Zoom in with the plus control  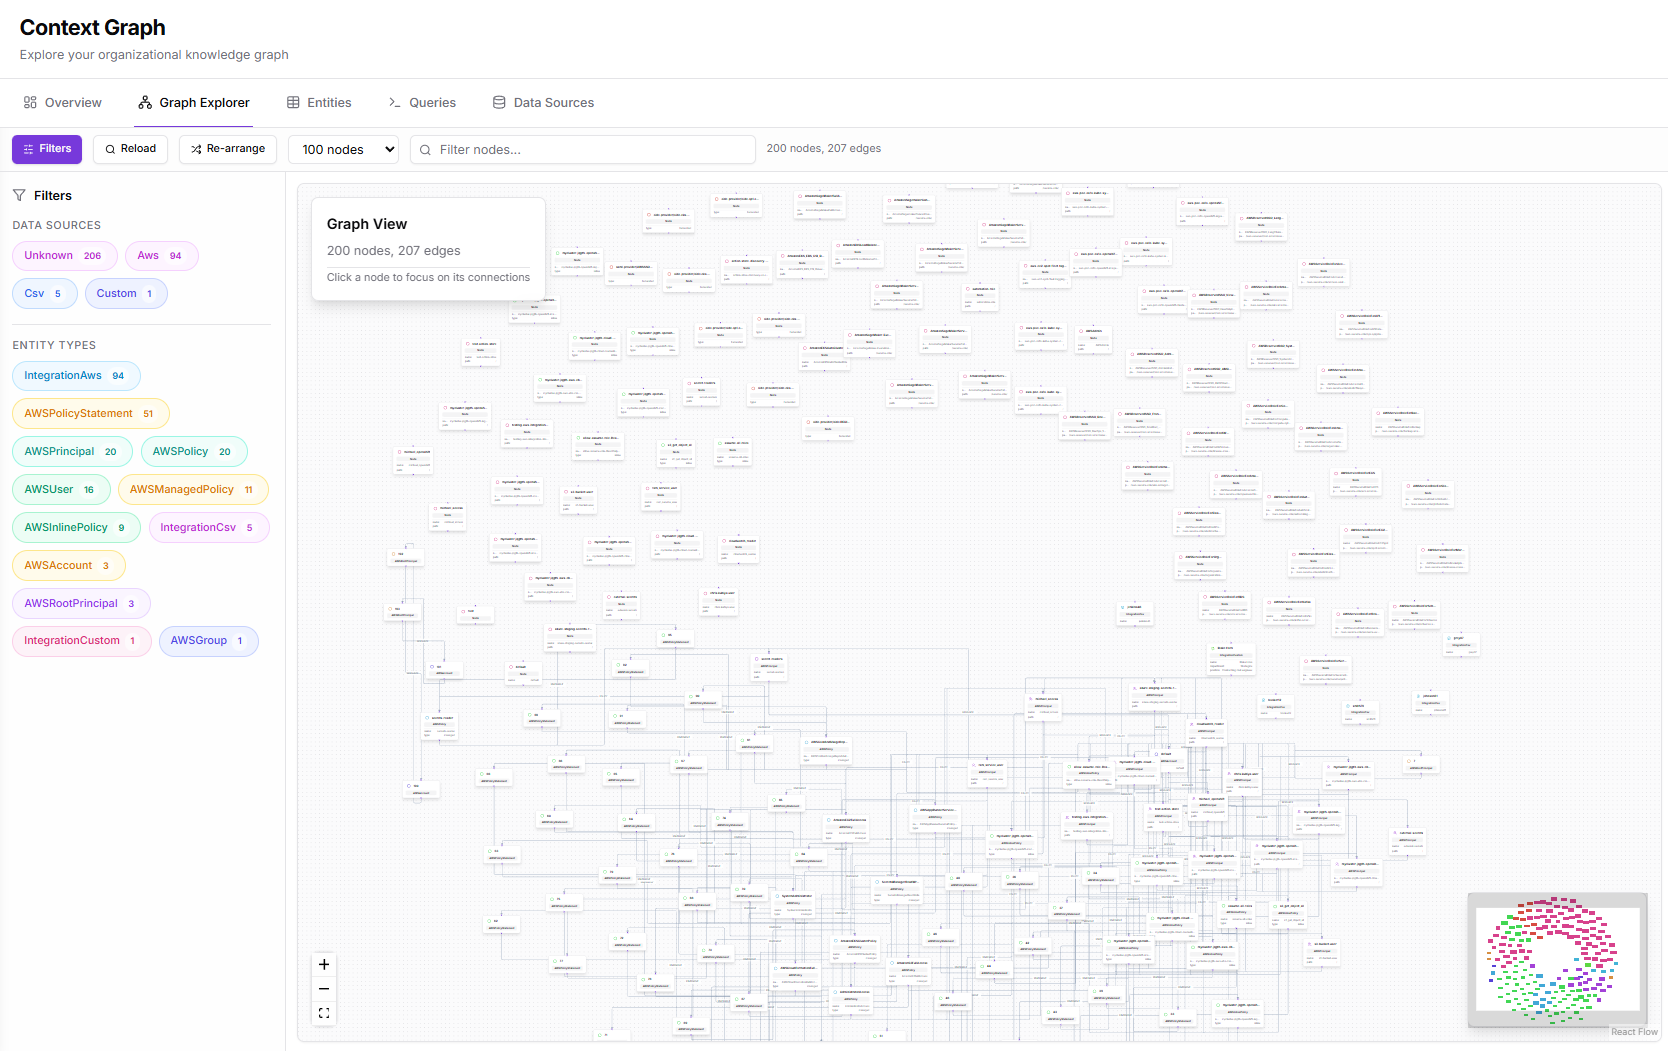click(324, 965)
